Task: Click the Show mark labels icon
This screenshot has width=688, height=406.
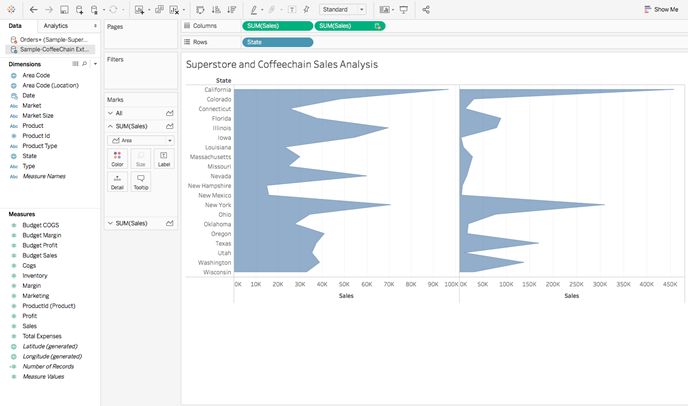Action: pyautogui.click(x=292, y=9)
